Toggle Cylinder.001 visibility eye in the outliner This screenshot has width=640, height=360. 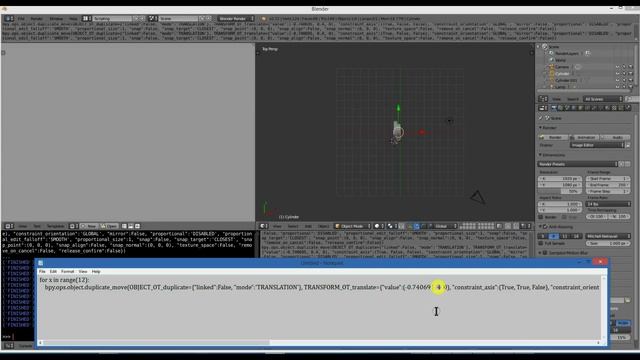point(618,80)
